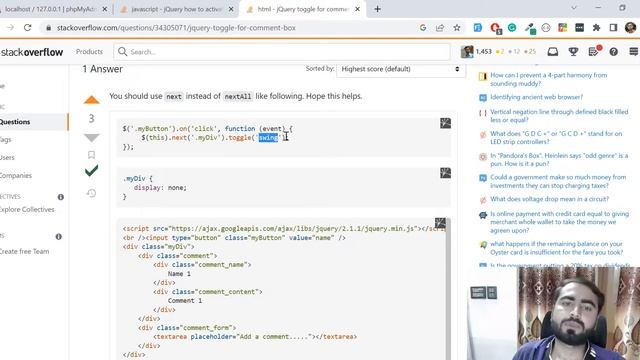Open the Oyster card remaining balance question
Image resolution: width=640 pixels, height=360 pixels.
[556, 248]
